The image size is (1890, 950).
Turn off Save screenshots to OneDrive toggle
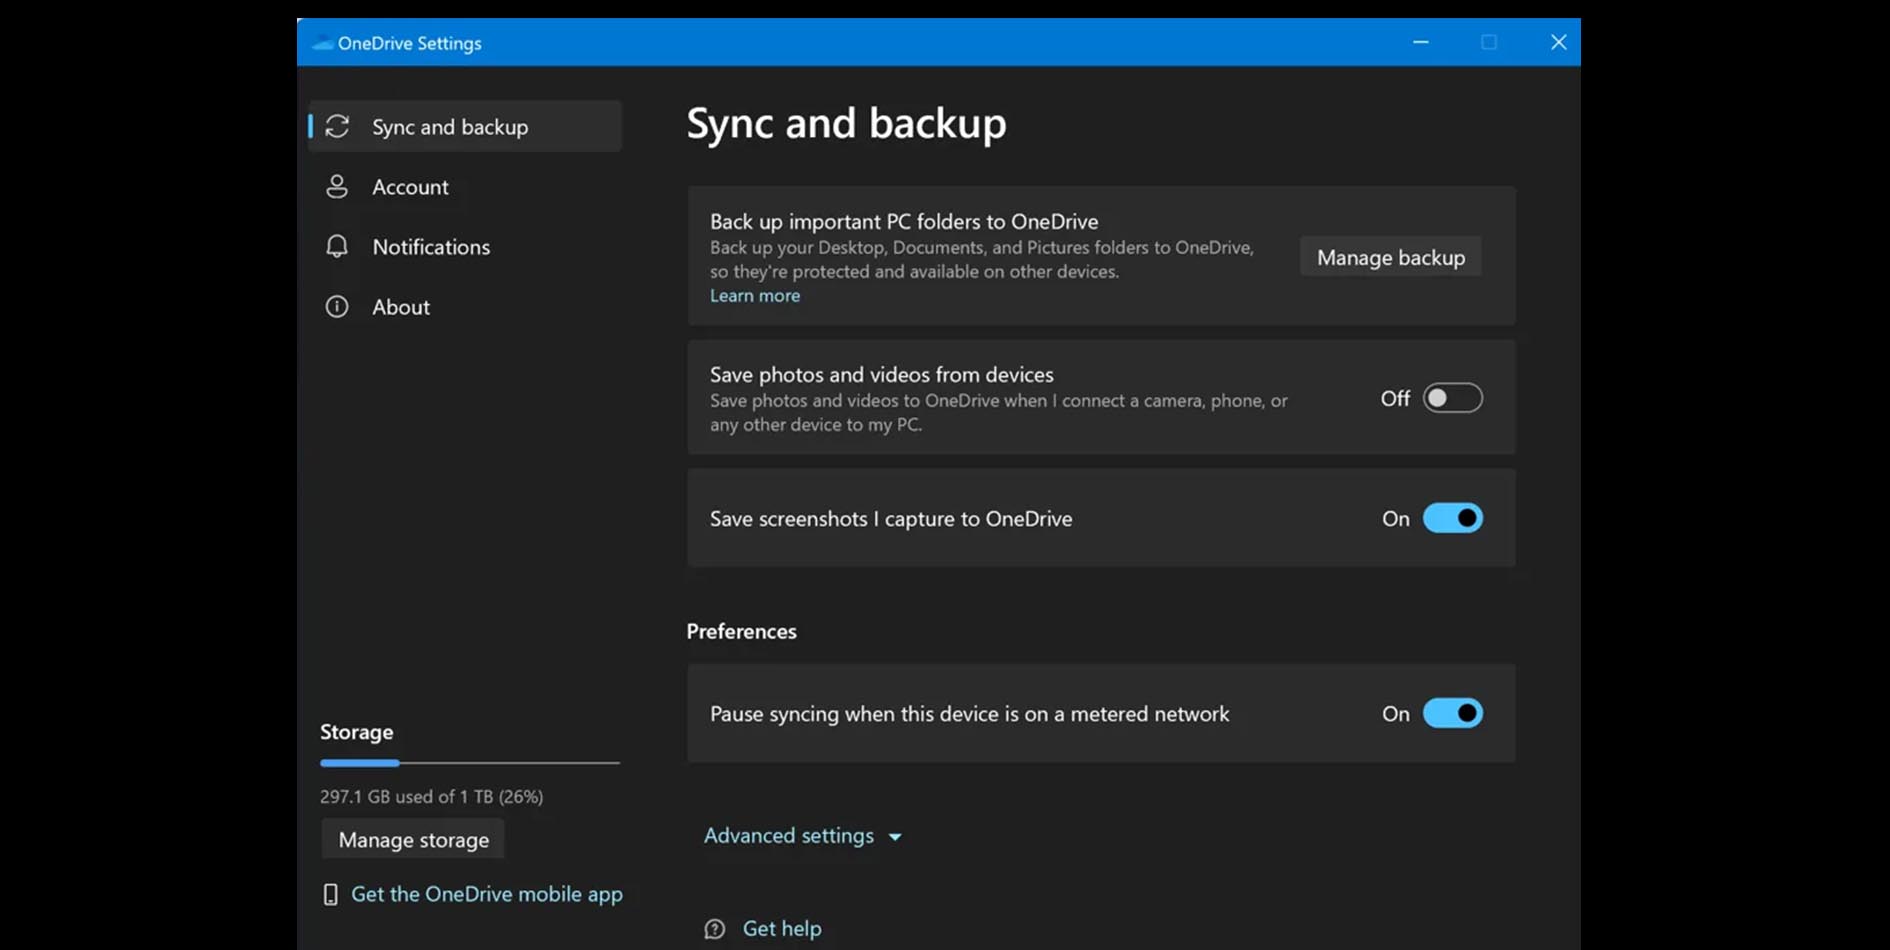point(1452,518)
